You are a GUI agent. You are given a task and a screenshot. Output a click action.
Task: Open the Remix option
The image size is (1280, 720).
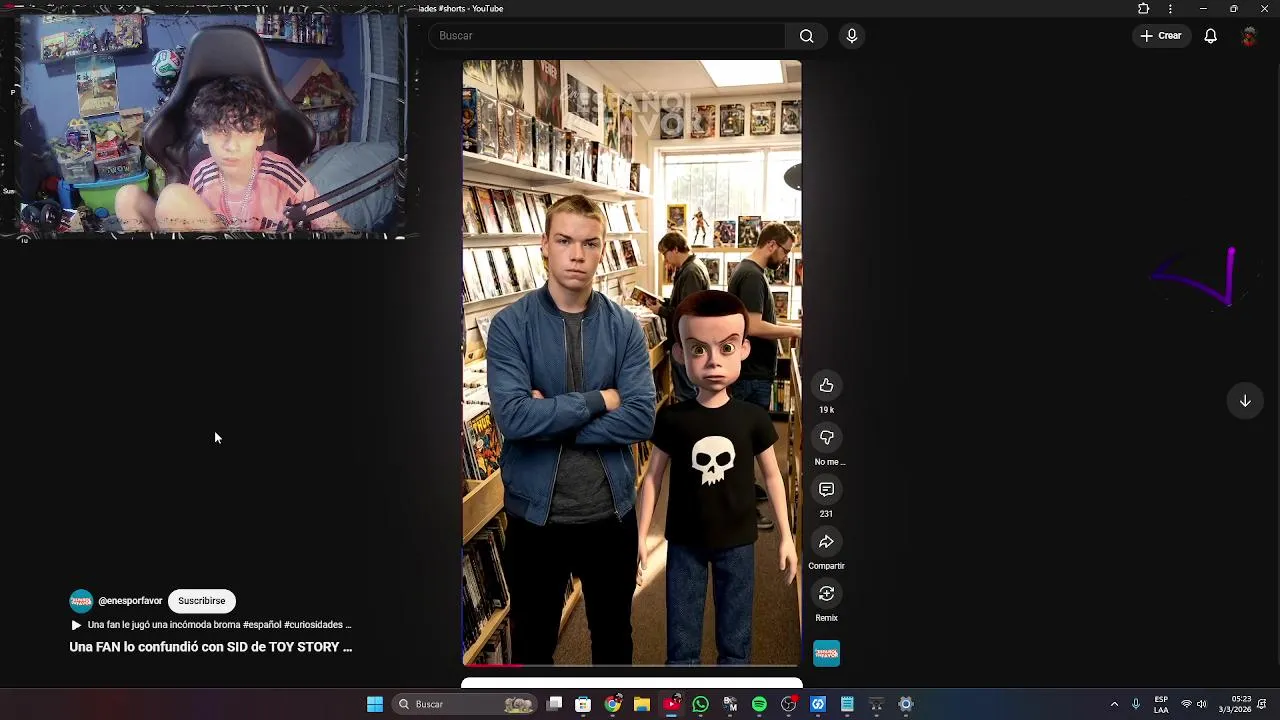[x=826, y=594]
